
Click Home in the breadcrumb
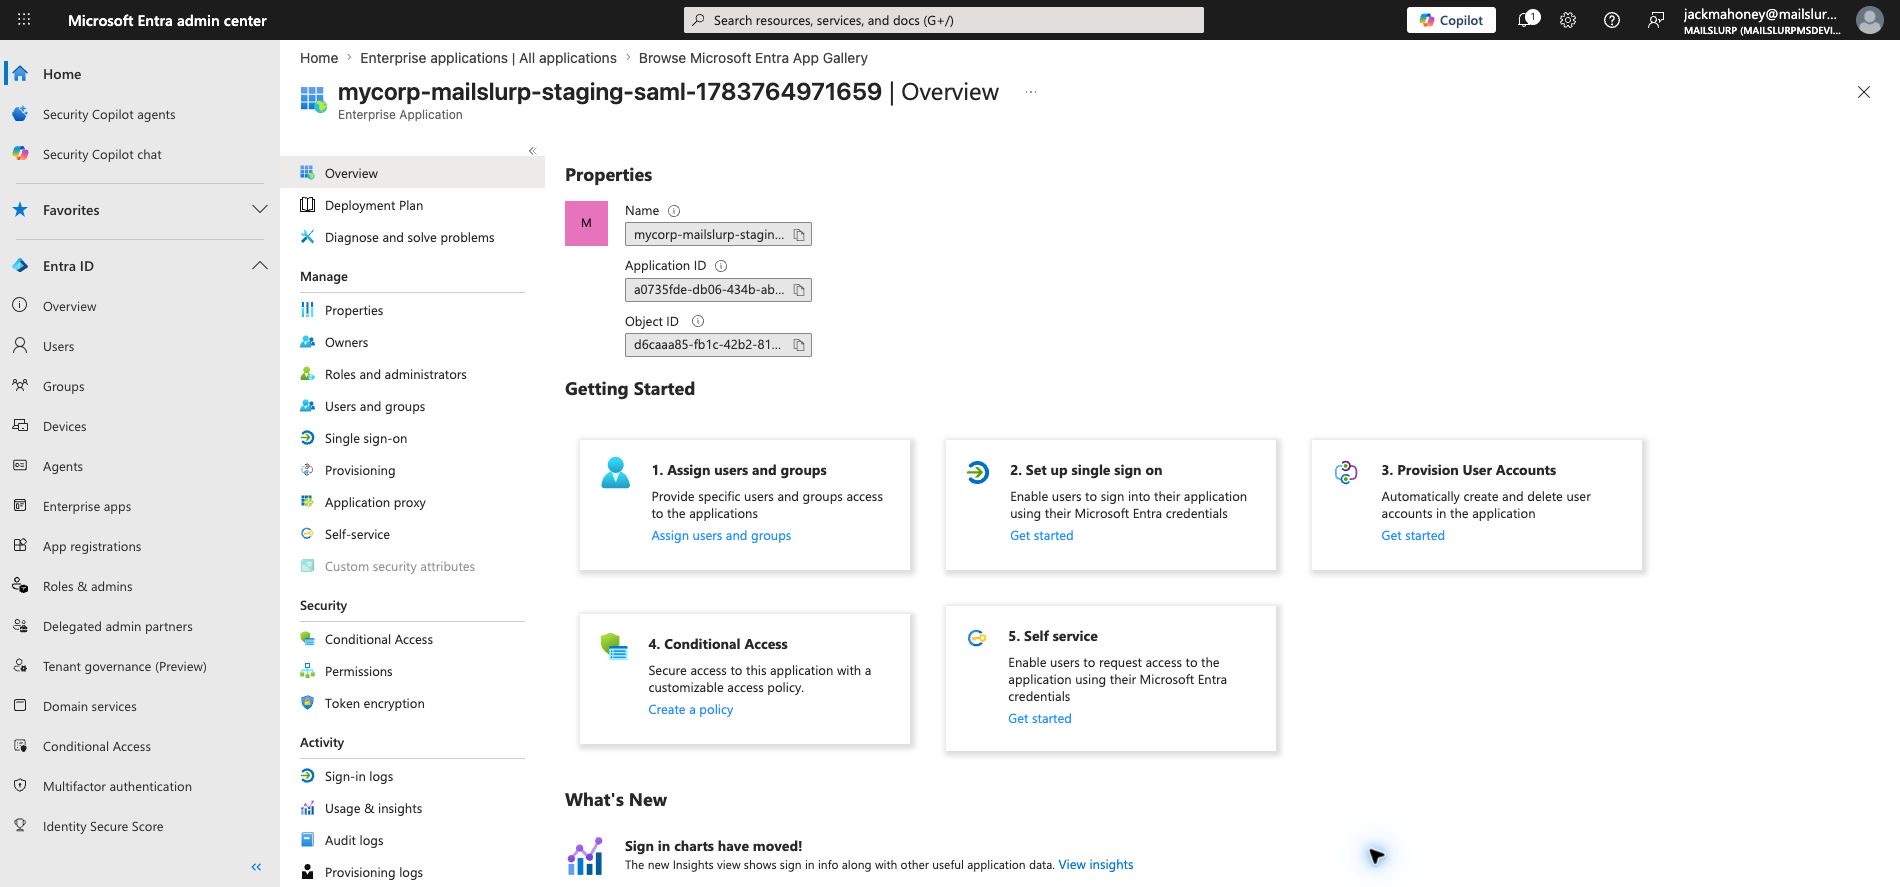point(319,58)
